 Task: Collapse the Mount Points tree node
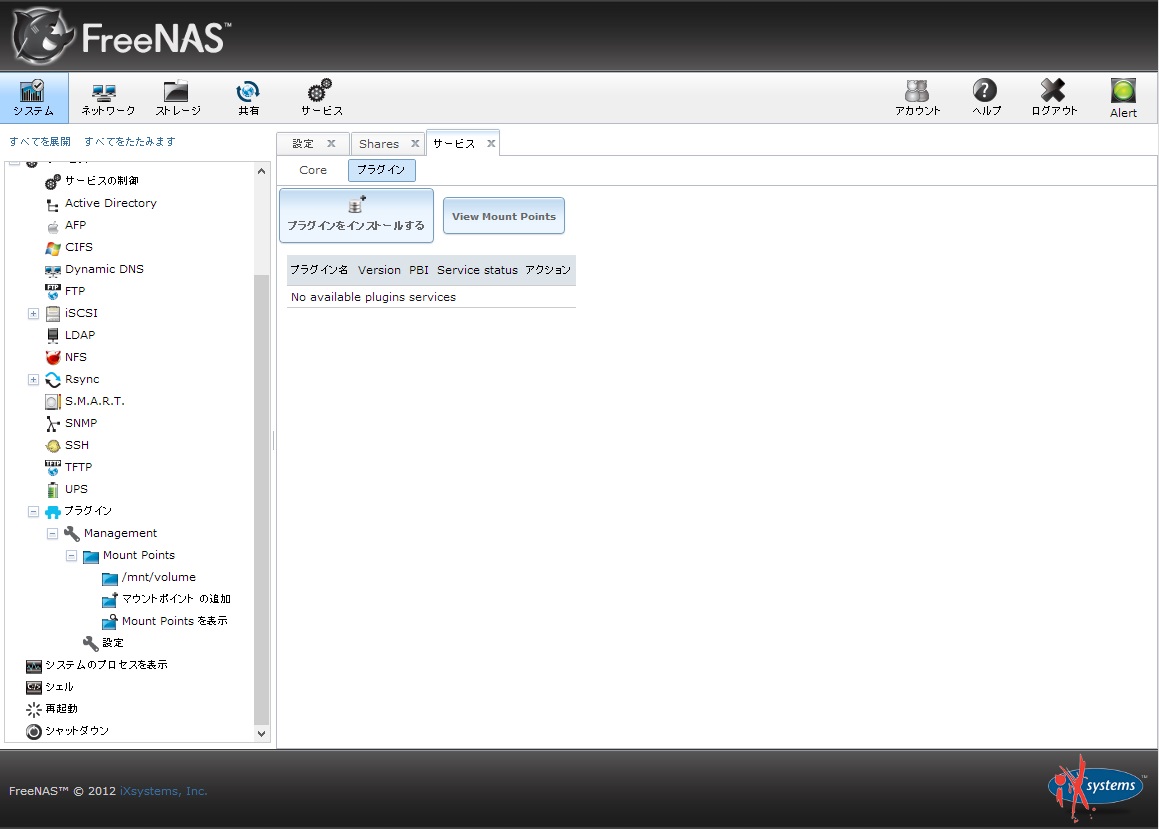point(72,556)
